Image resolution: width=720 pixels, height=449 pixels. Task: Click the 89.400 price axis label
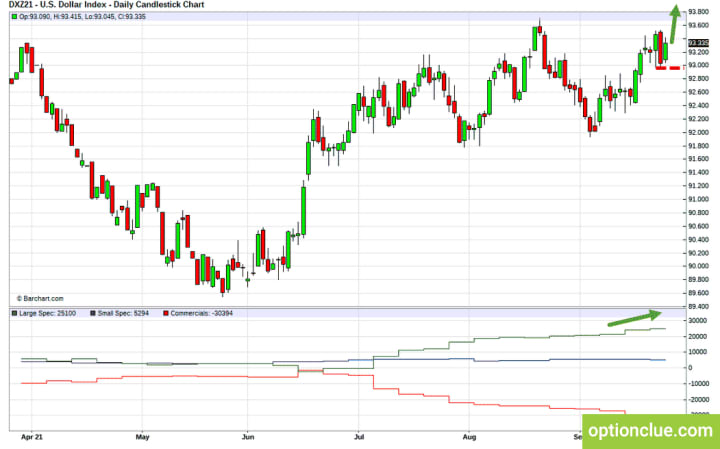click(x=698, y=306)
